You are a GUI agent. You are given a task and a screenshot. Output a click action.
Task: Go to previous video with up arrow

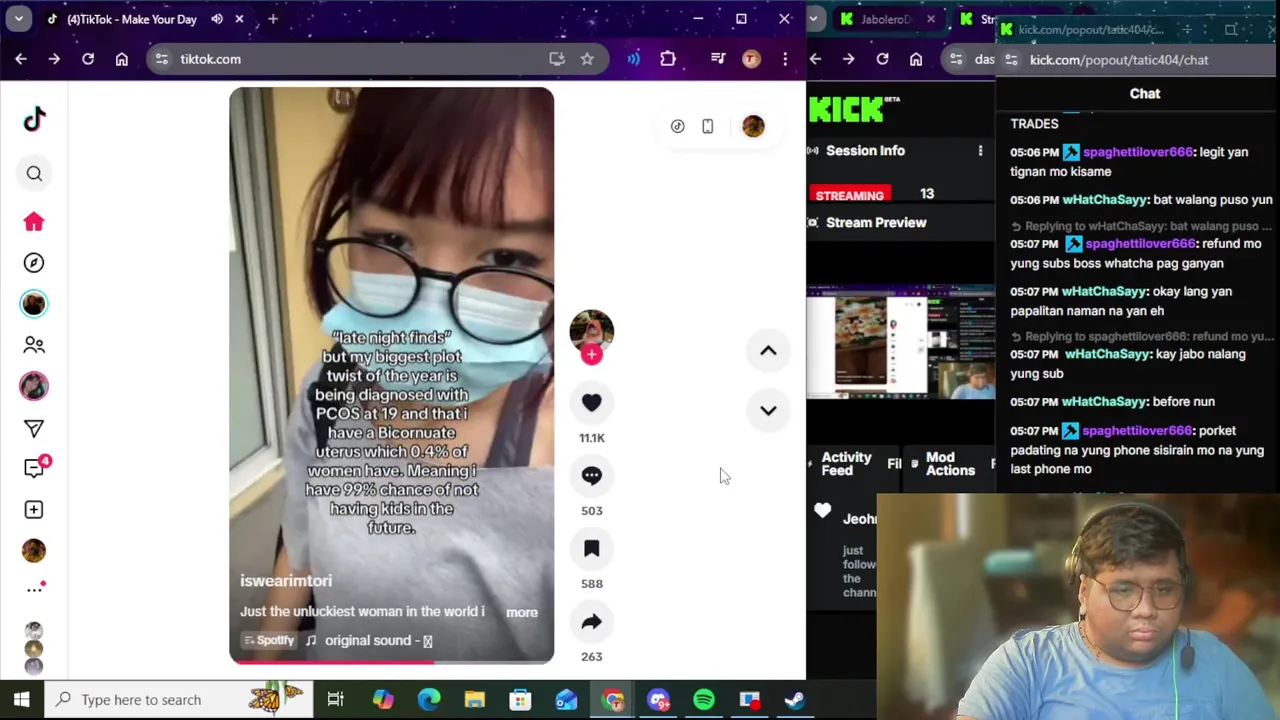coord(768,351)
